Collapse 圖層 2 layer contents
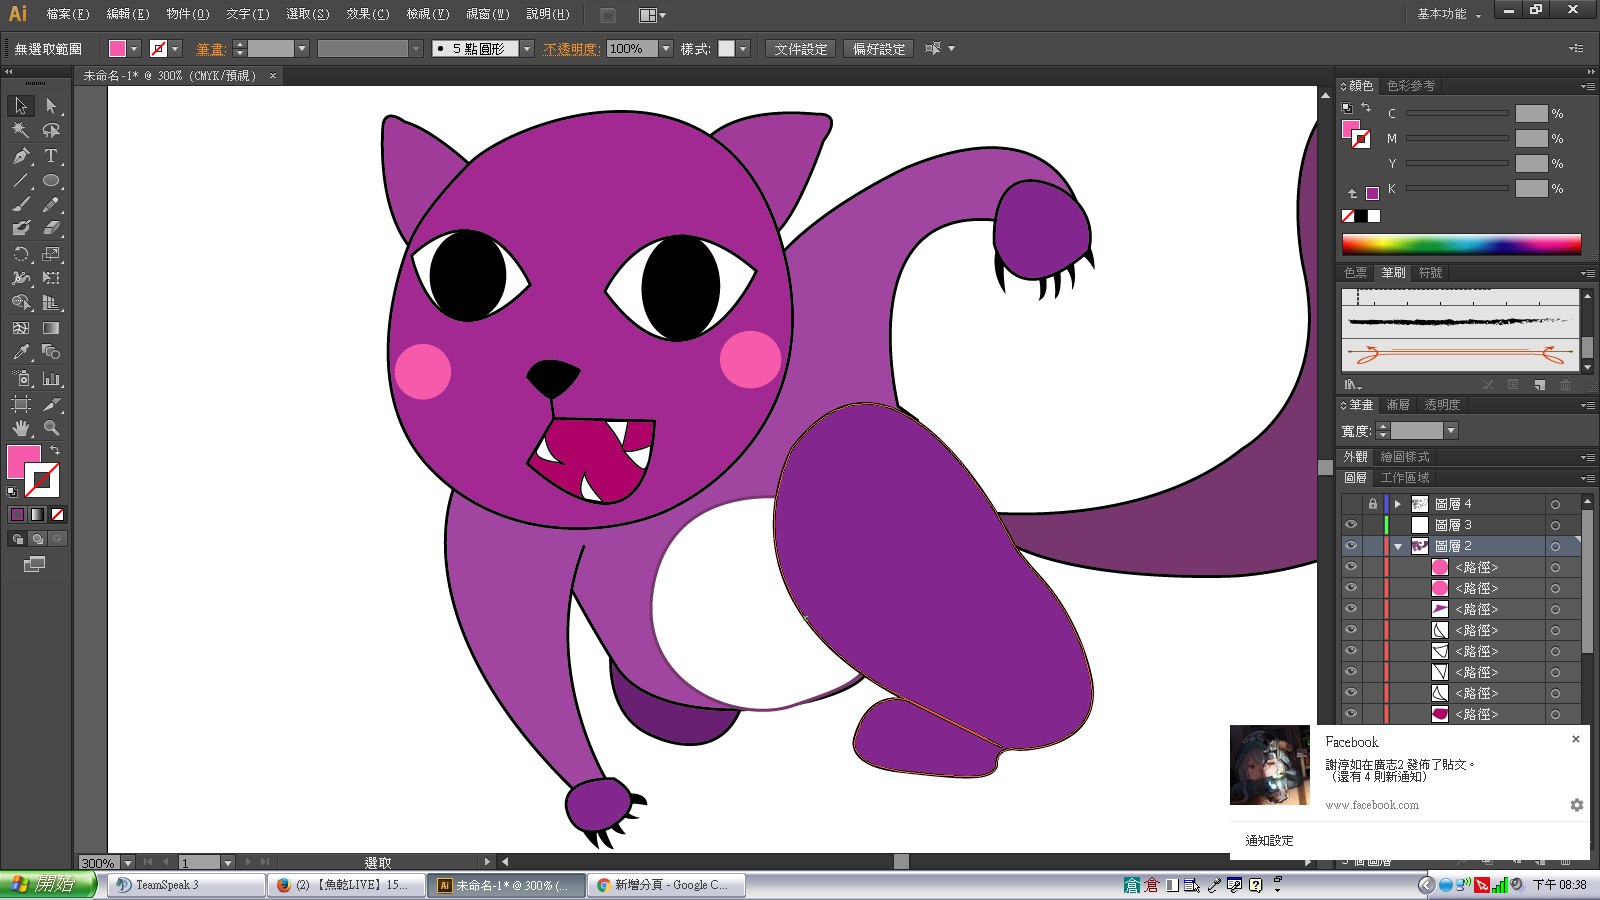This screenshot has height=900, width=1600. (x=1398, y=547)
